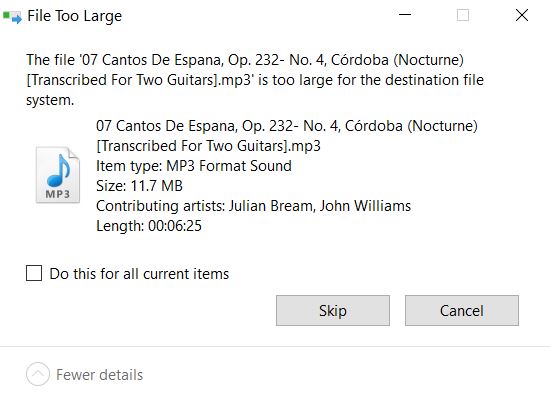This screenshot has width=550, height=396.
Task: Click the MP3 file thumbnail icon
Action: [58, 175]
